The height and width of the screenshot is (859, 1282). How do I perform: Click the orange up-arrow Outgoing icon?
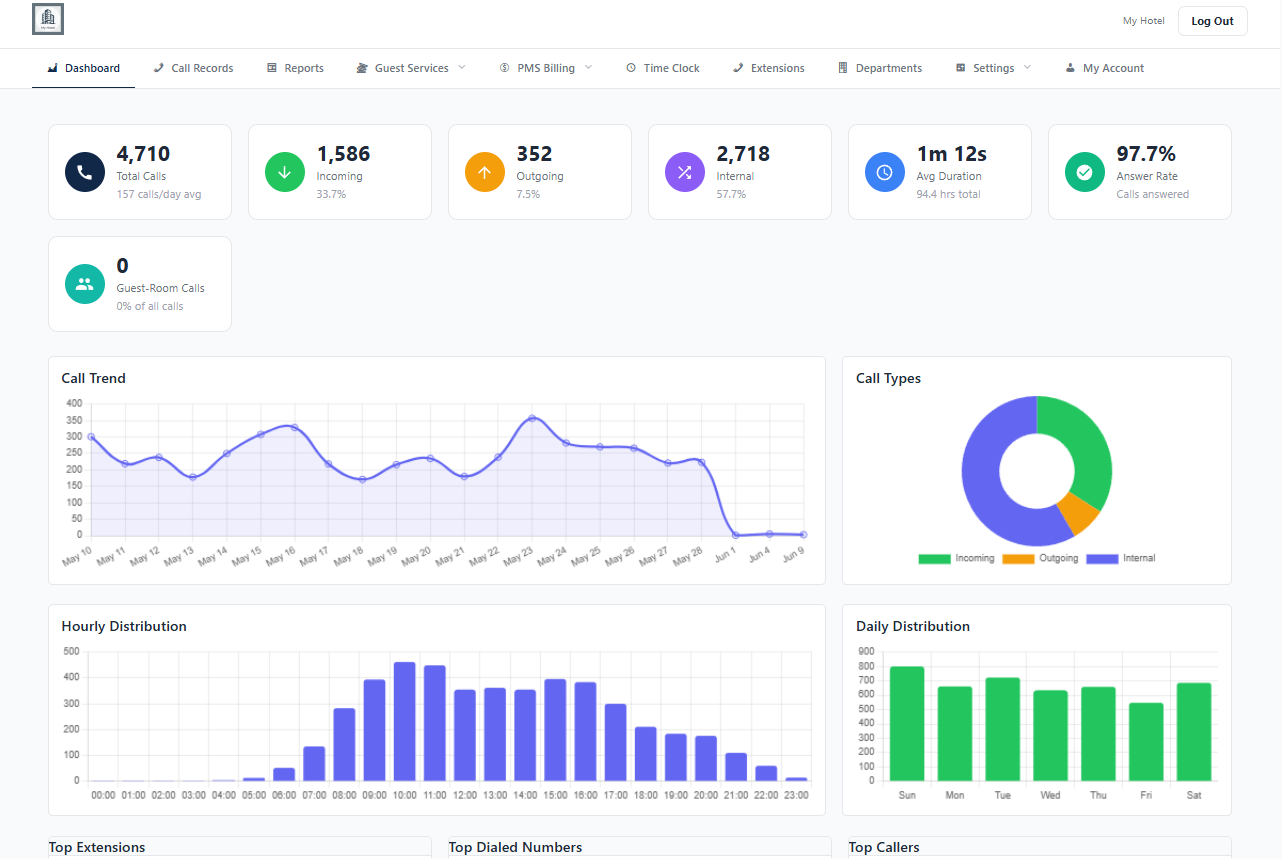coord(485,172)
